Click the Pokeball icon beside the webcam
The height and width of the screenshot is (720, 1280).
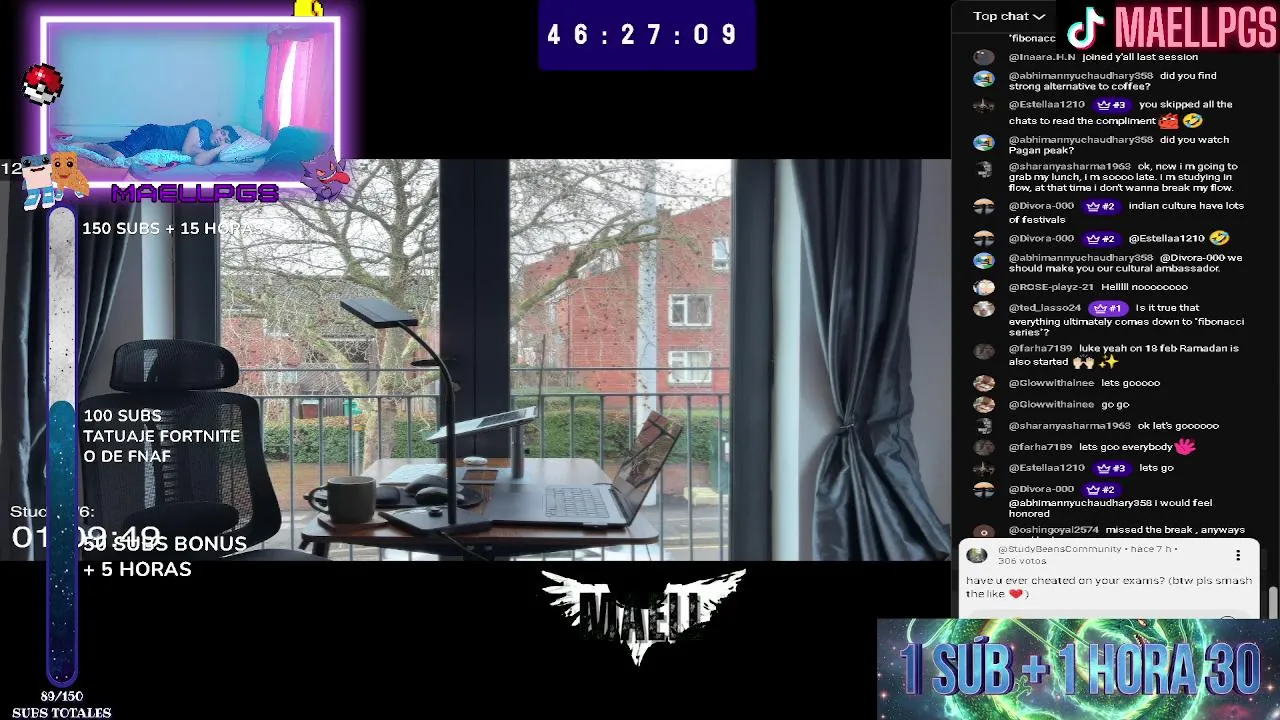(x=42, y=84)
